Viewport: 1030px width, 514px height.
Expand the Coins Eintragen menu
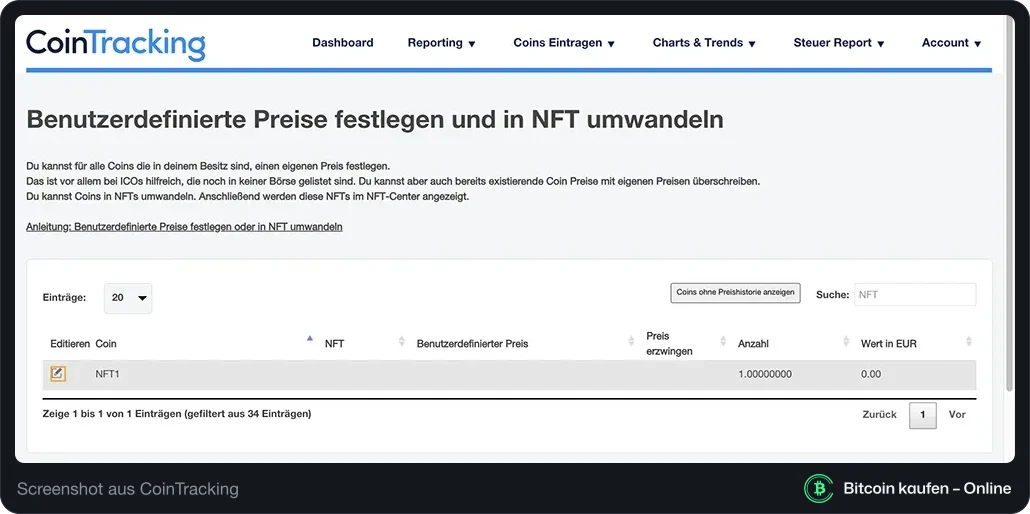(x=564, y=43)
